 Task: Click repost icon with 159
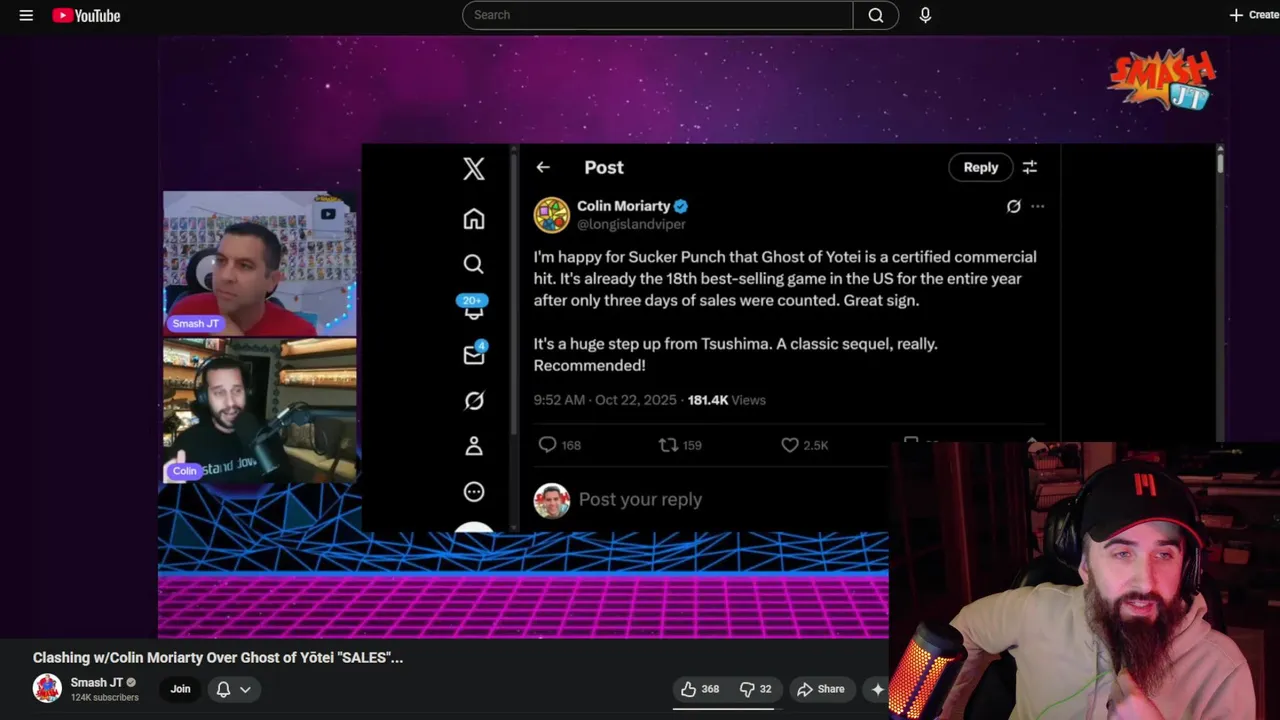680,445
